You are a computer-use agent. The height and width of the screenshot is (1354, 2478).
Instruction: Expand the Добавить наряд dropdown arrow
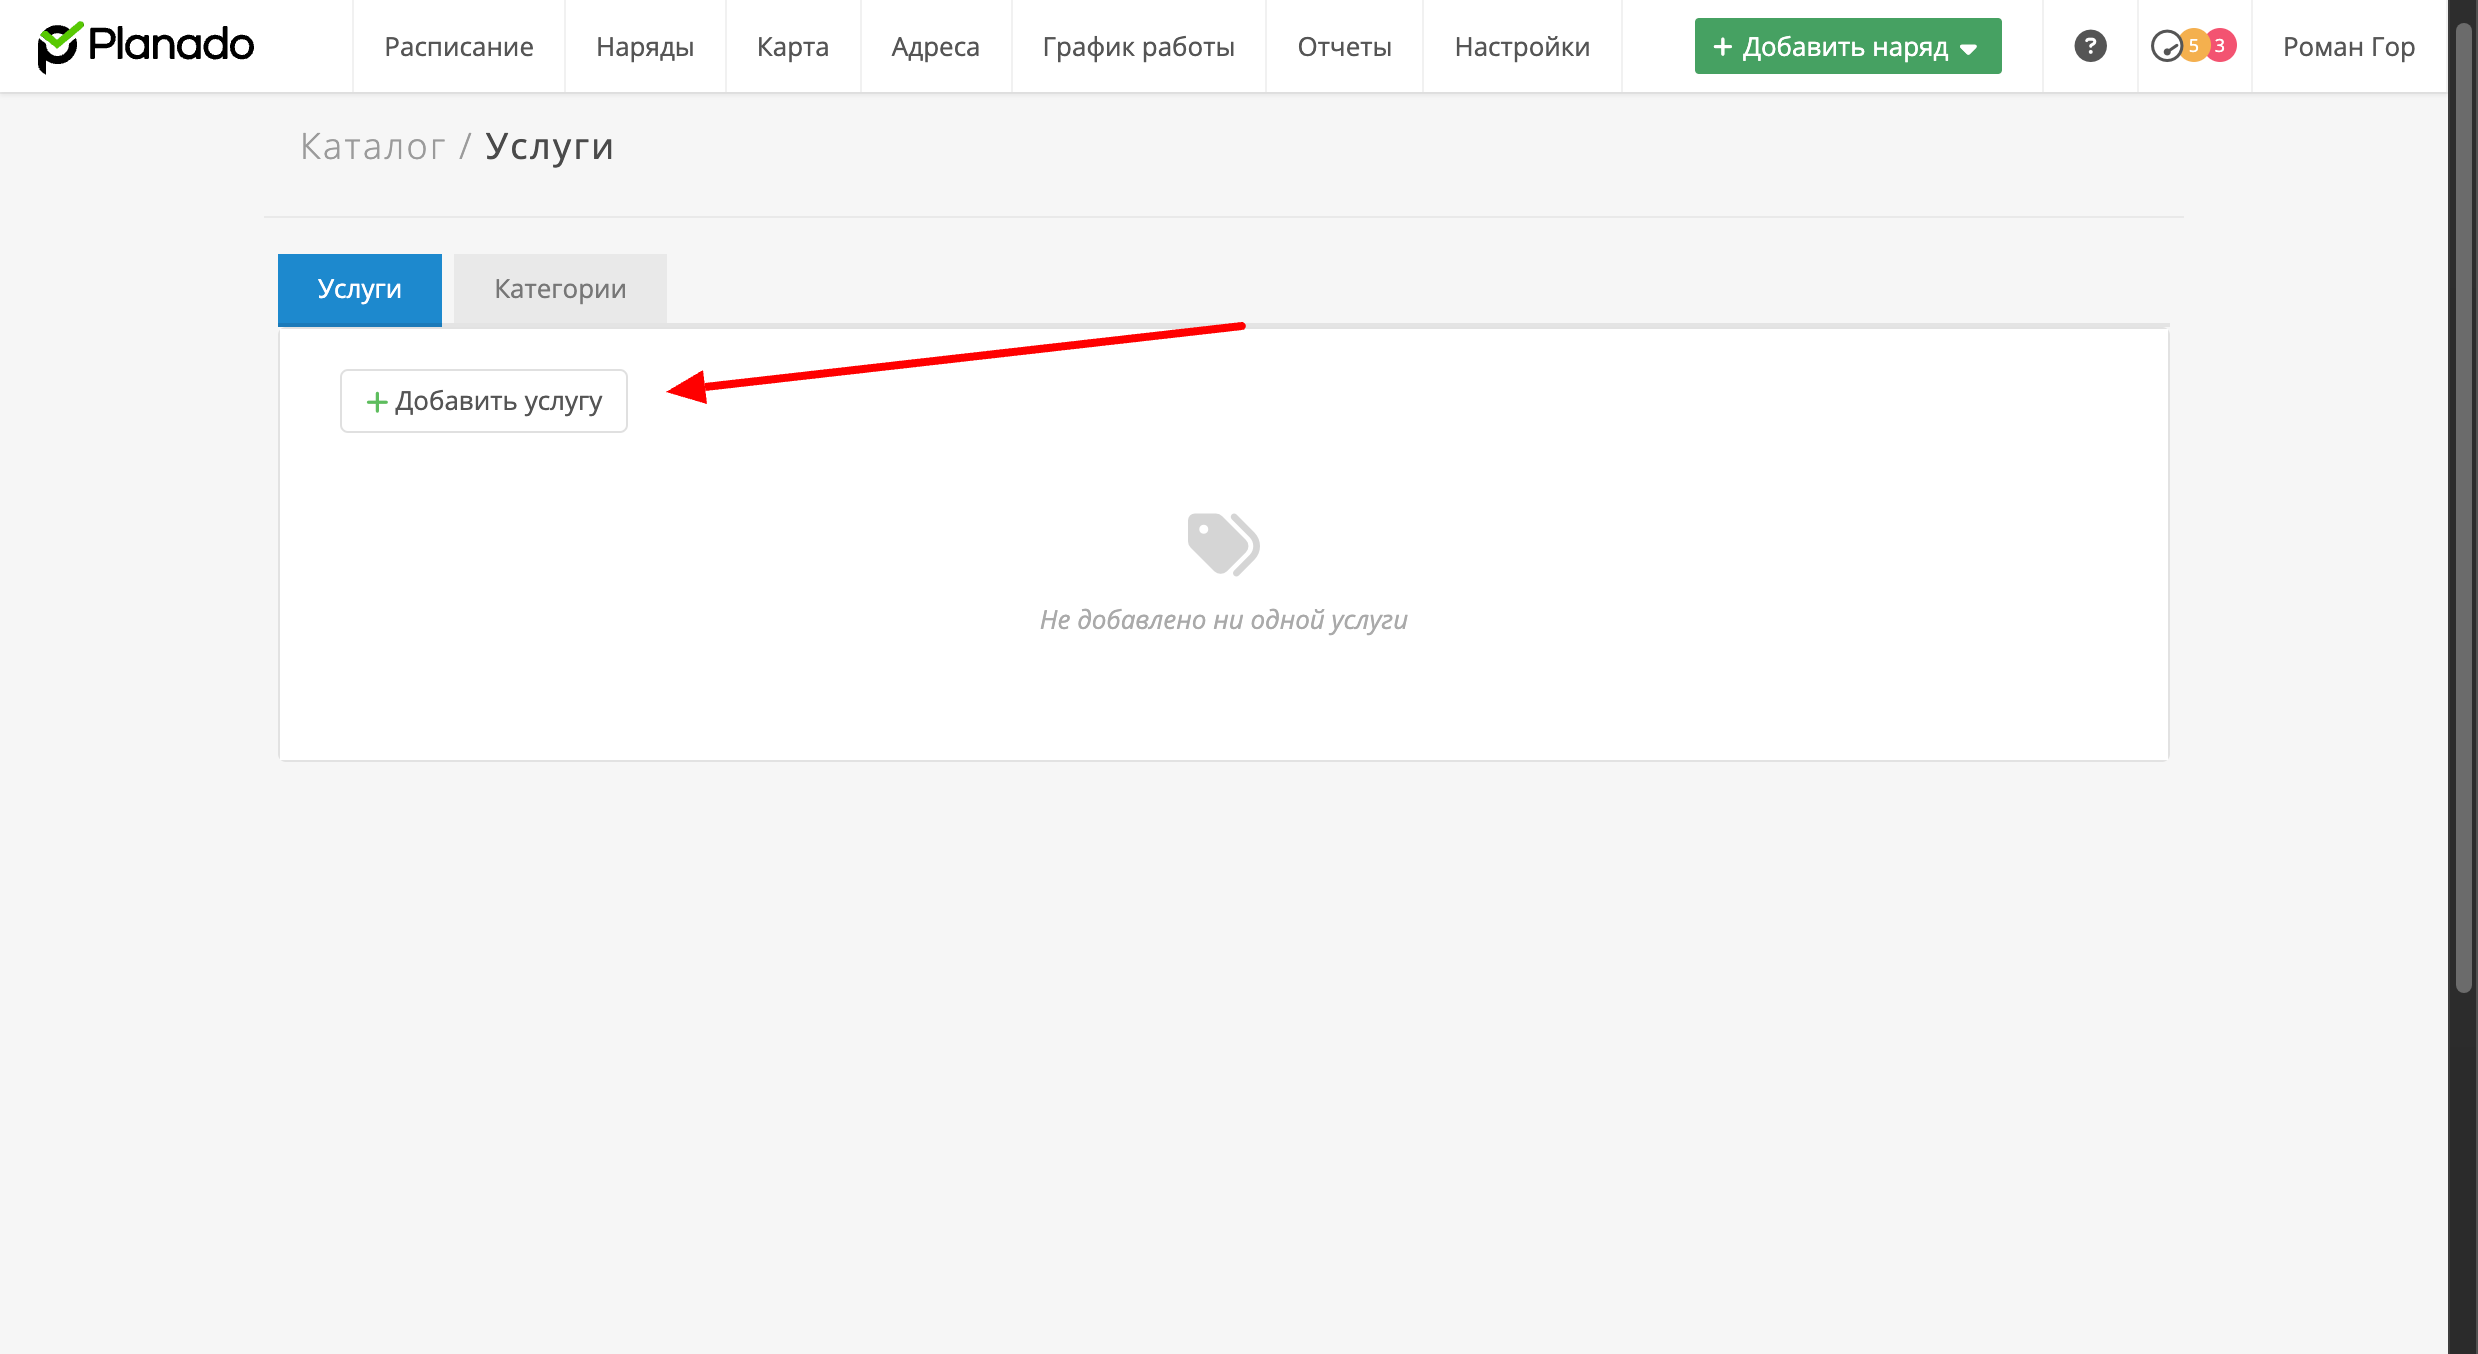pos(1969,49)
